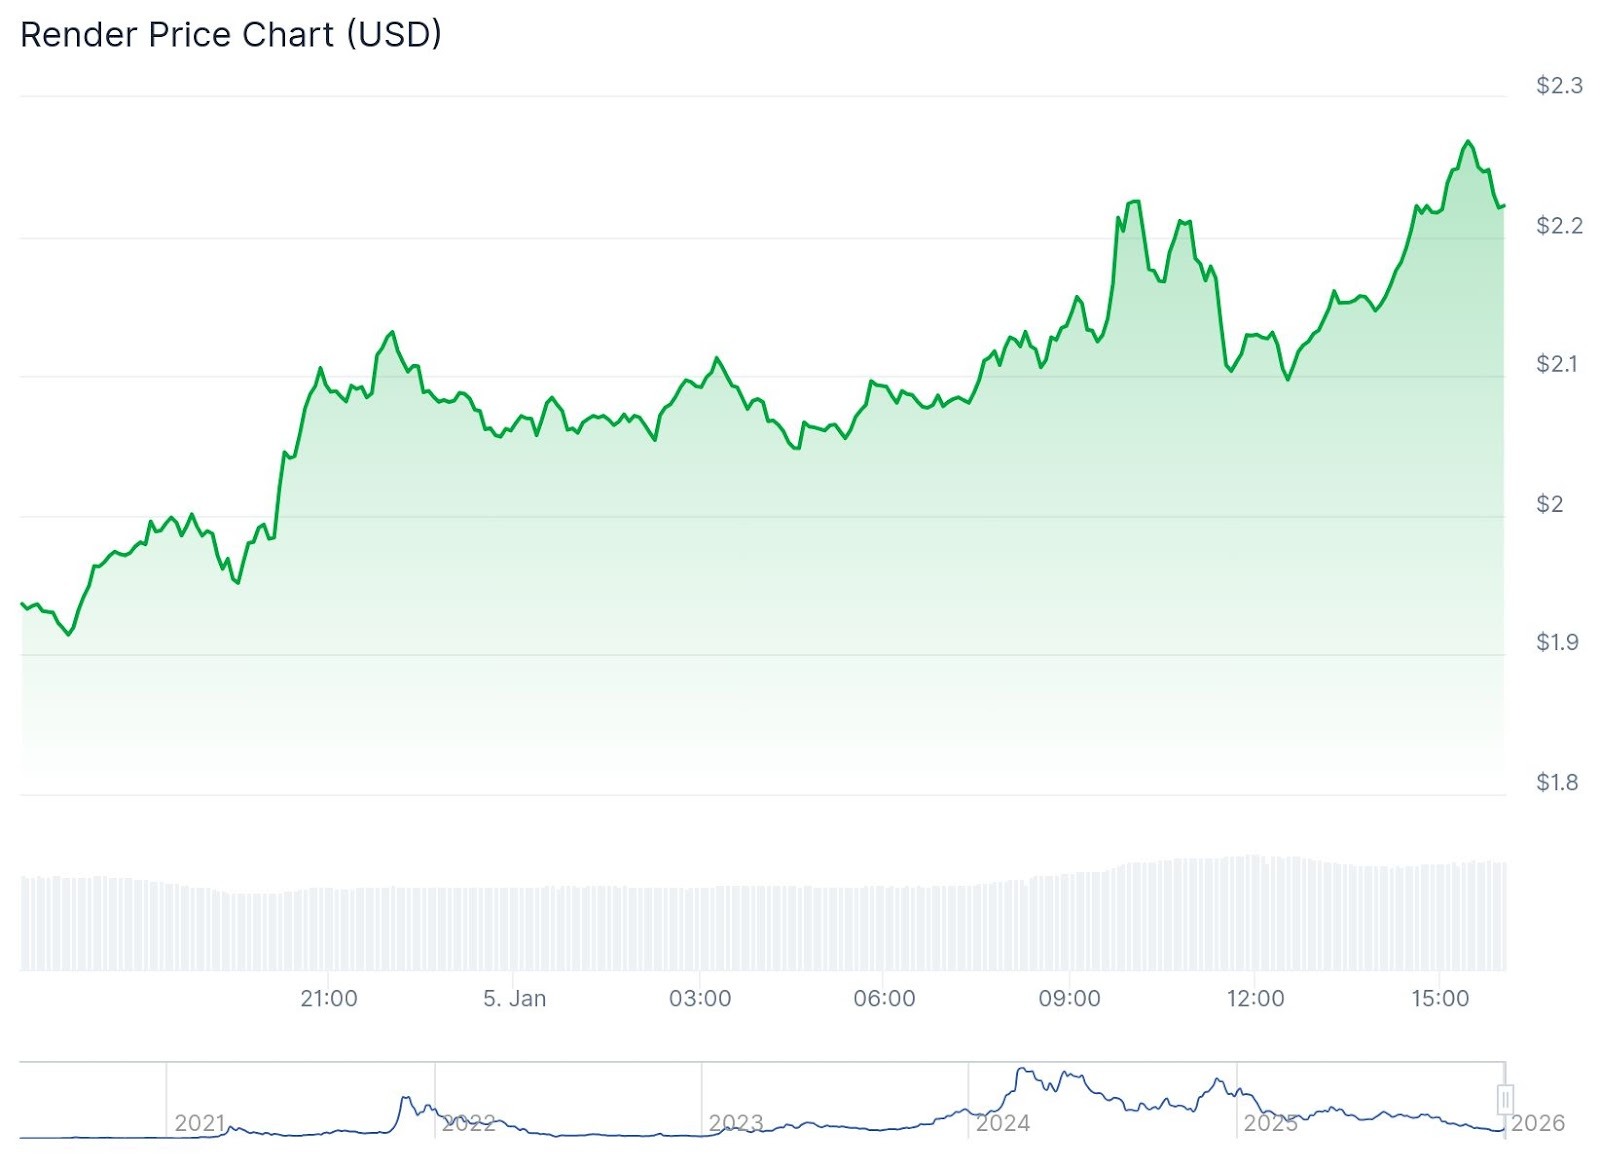1600x1168 pixels.
Task: Click the 2024 price peak in navigator
Action: 1023,1071
